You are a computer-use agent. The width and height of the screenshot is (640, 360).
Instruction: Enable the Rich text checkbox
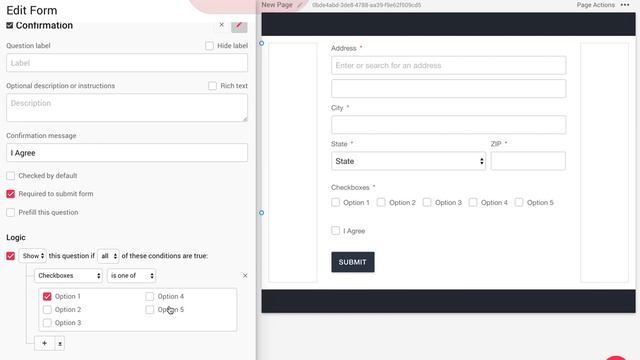coord(212,86)
